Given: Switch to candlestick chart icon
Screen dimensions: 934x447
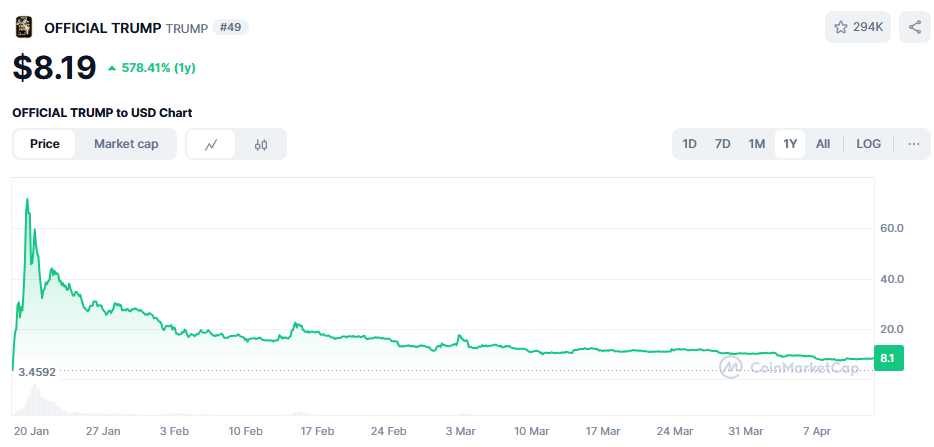Looking at the screenshot, I should coord(261,144).
